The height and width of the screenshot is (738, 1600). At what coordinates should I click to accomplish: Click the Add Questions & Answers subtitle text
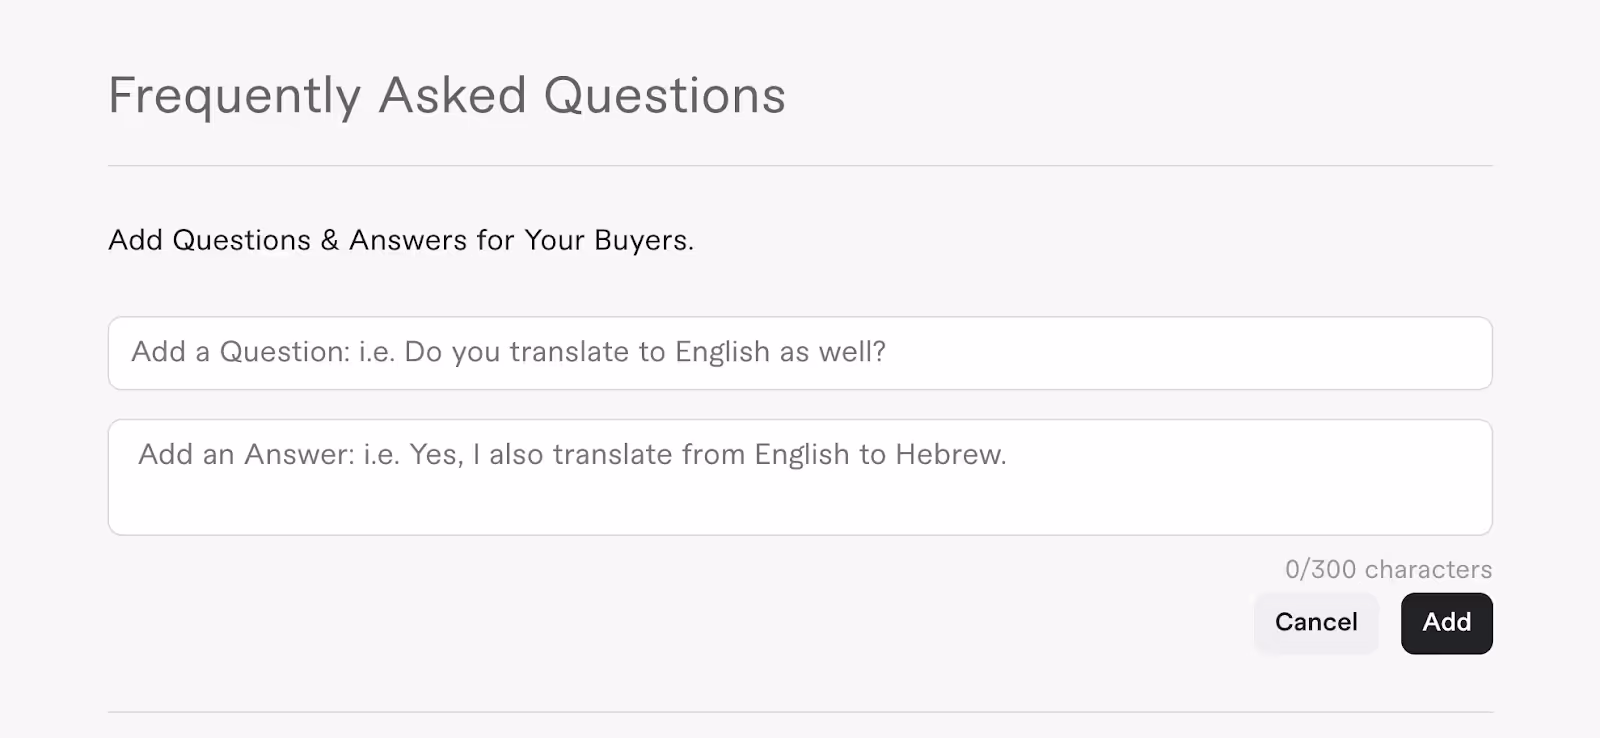pos(401,240)
